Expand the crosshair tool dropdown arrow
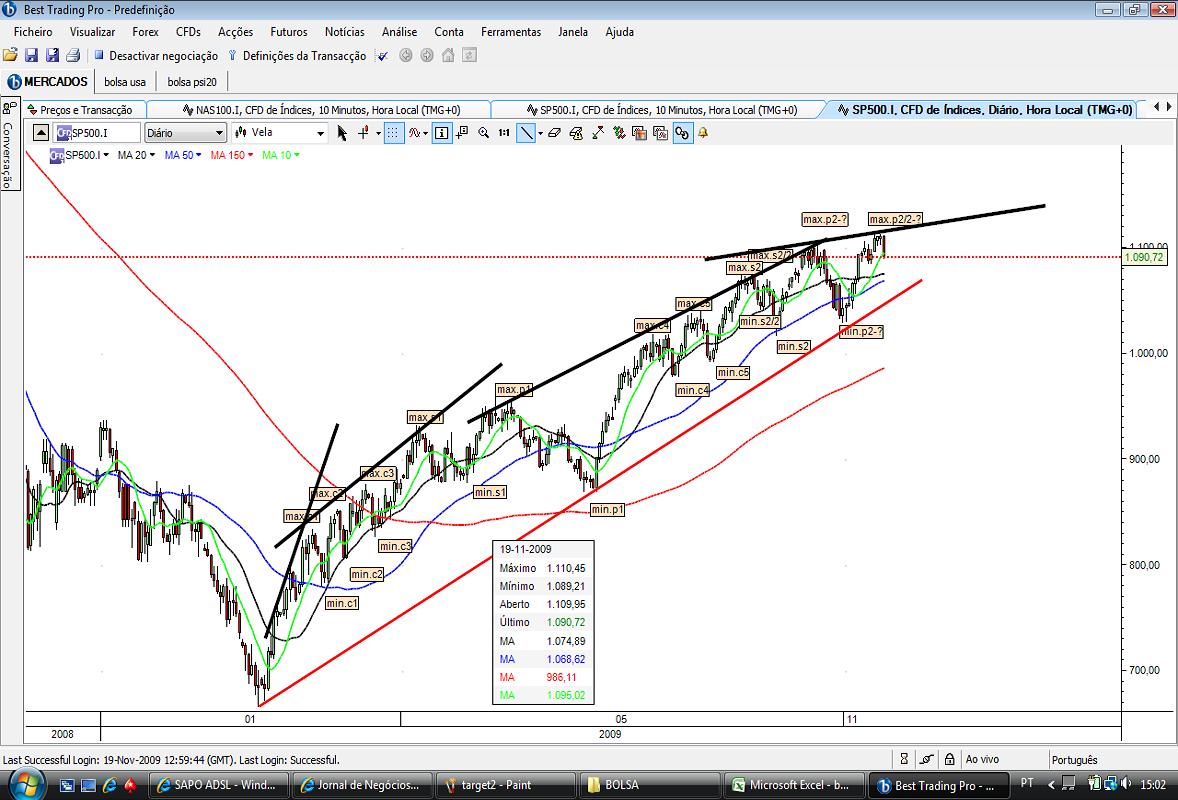This screenshot has width=1178, height=800. coord(378,134)
